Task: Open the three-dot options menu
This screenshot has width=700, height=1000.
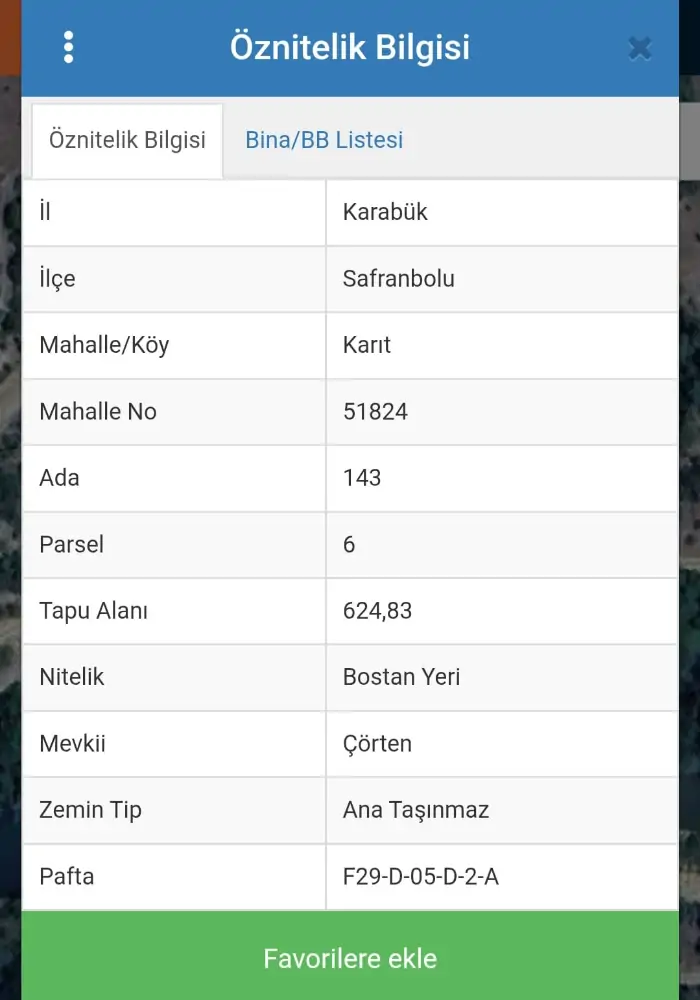Action: (x=68, y=47)
